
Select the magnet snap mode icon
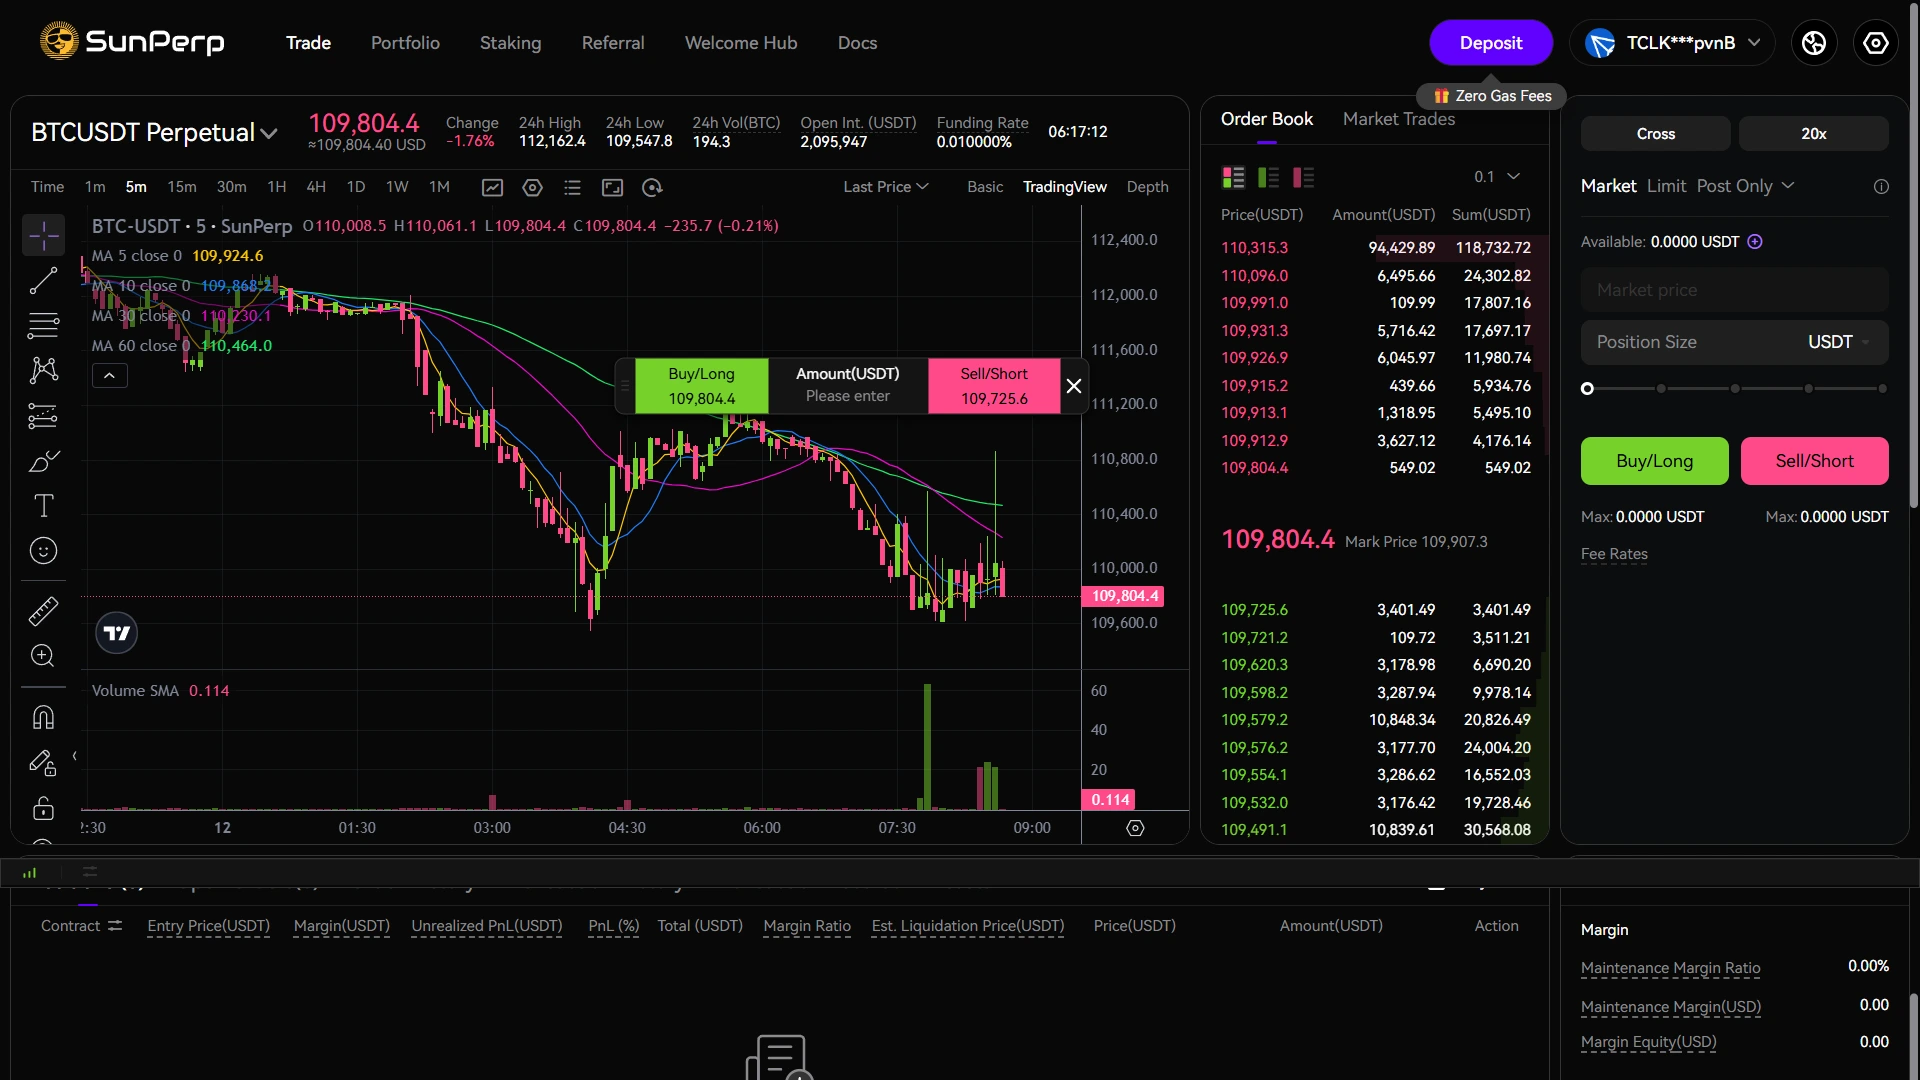pos(43,717)
